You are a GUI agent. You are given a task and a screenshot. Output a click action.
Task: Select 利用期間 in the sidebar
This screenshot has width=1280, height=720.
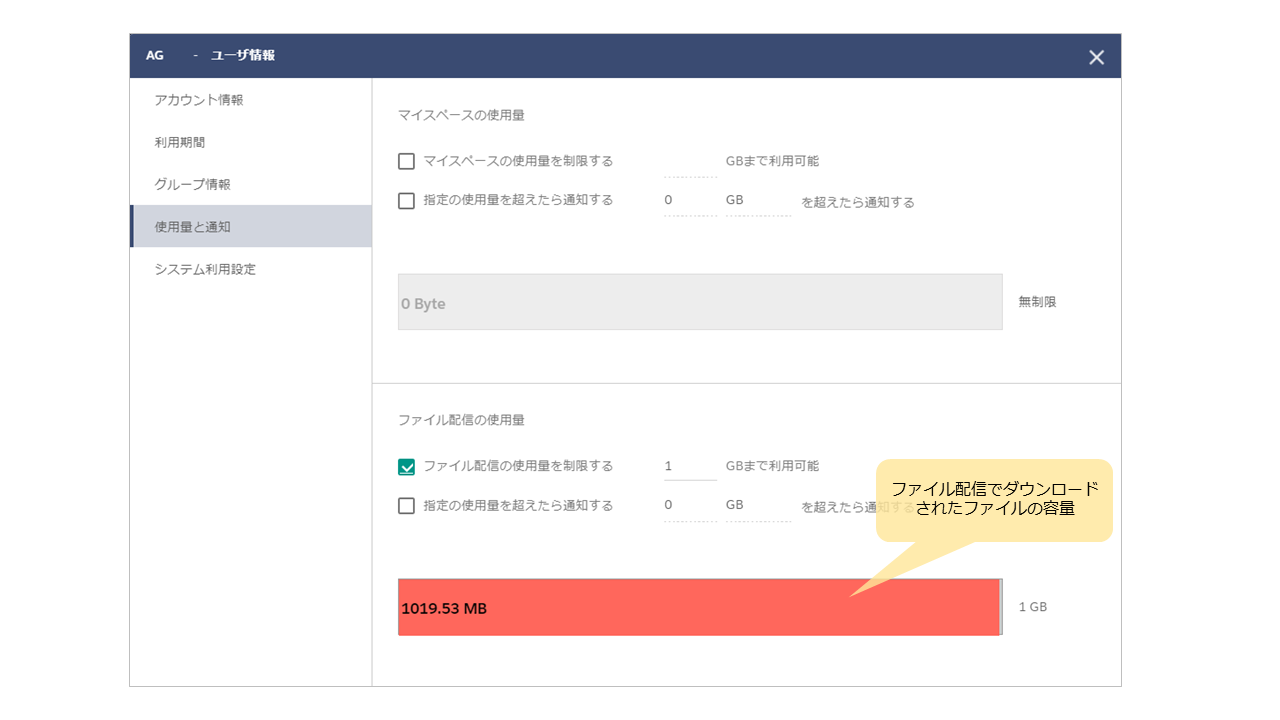point(180,142)
